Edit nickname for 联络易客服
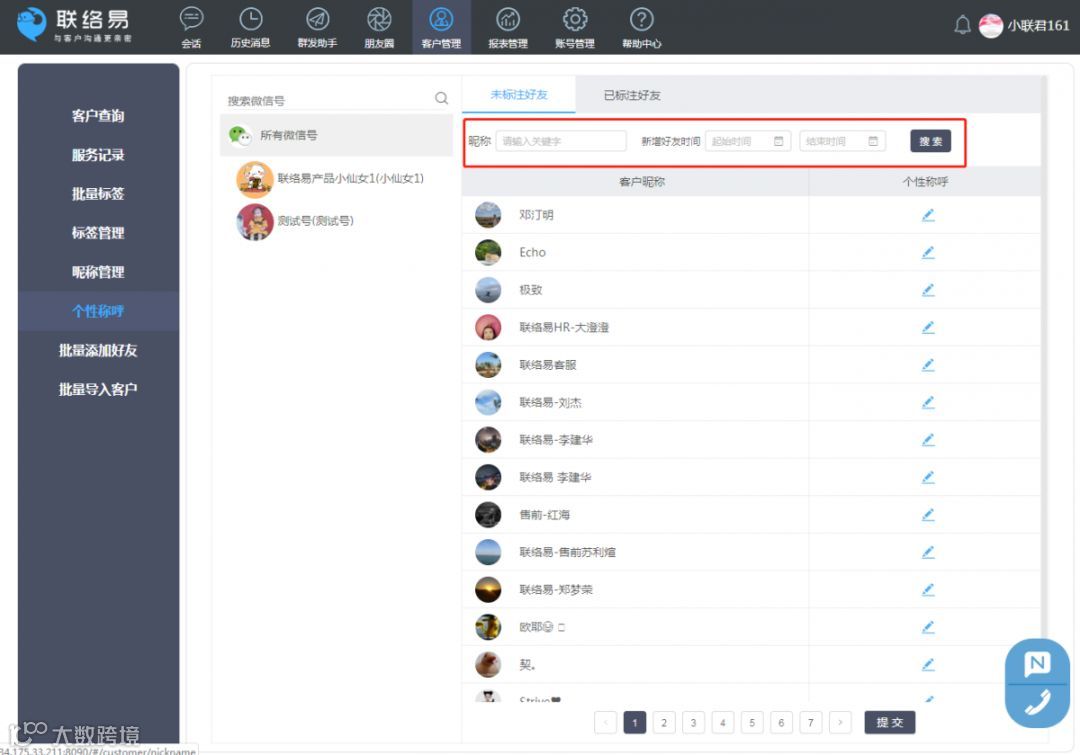Screen dimensions: 1080x755 point(928,364)
